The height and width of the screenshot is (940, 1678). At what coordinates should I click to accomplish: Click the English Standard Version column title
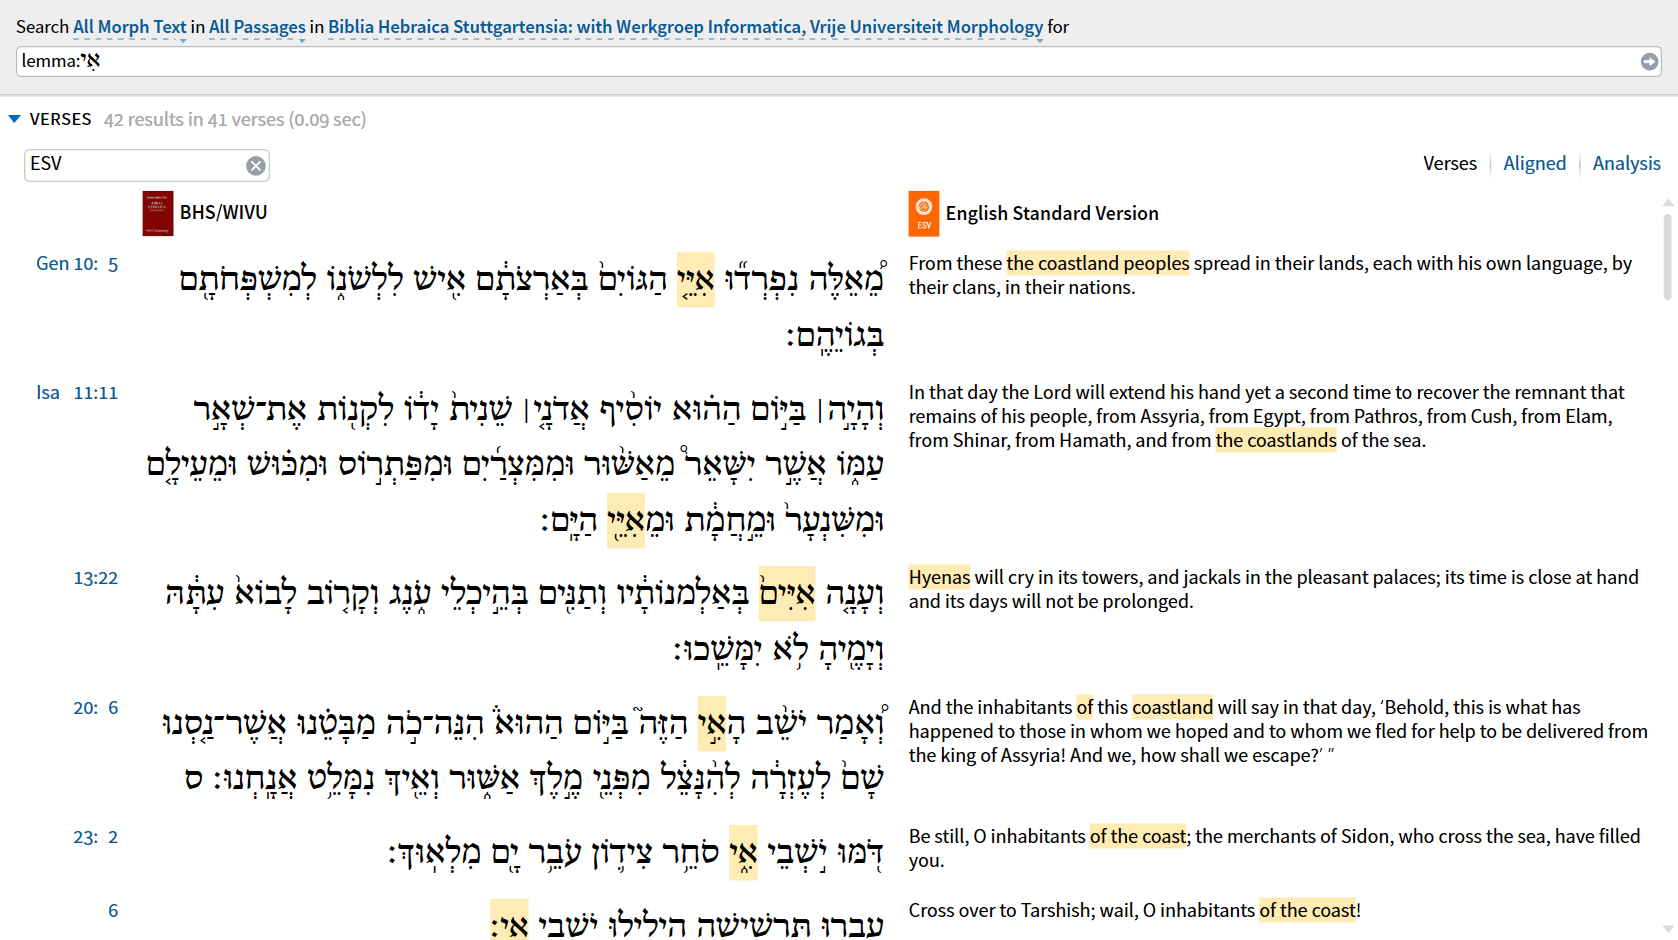pyautogui.click(x=1052, y=213)
